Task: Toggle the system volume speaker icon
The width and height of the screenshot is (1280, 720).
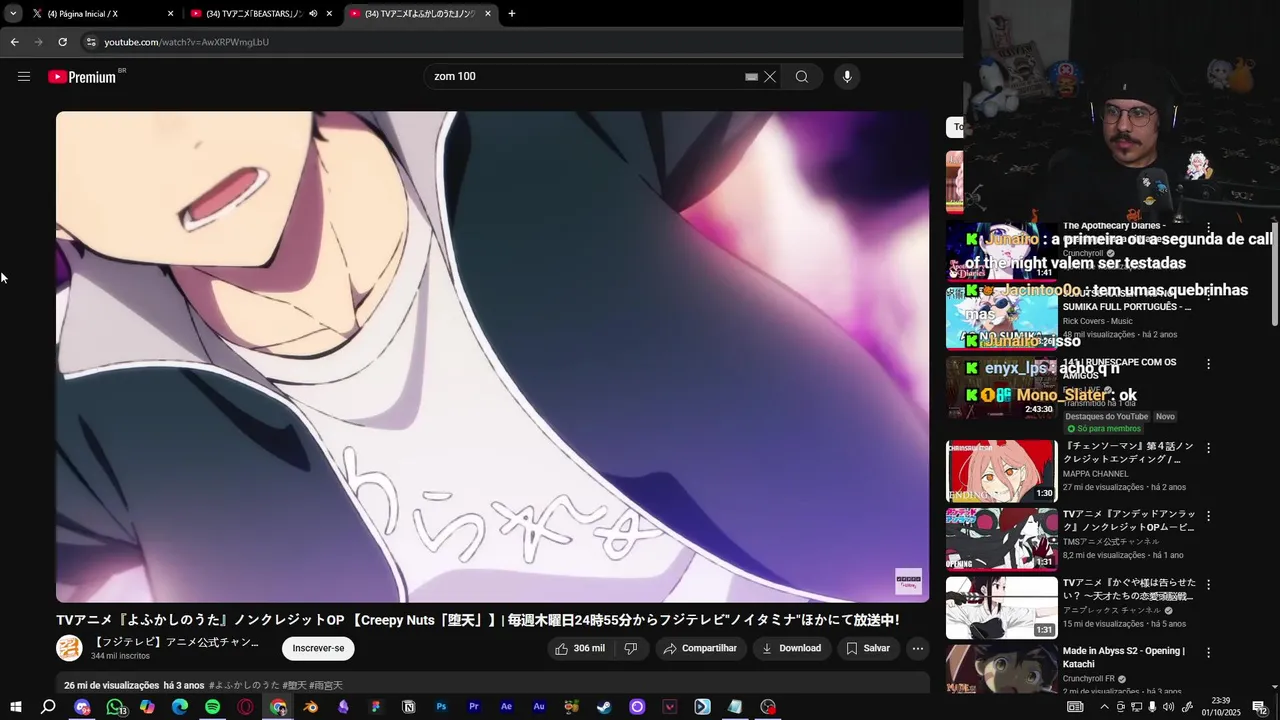Action: pos(1169,707)
